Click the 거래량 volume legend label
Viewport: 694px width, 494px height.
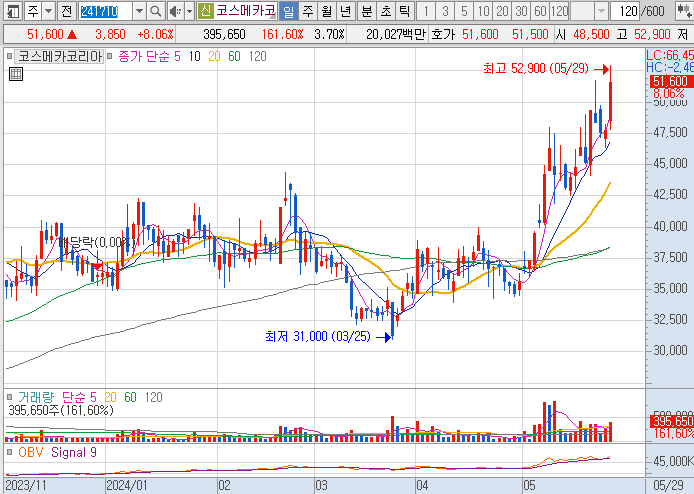[x=36, y=397]
